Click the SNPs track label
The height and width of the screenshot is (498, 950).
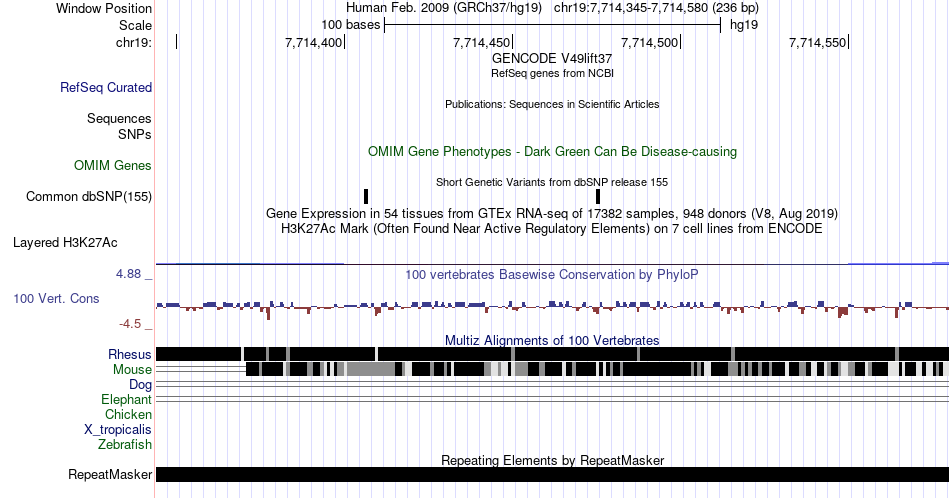(135, 134)
